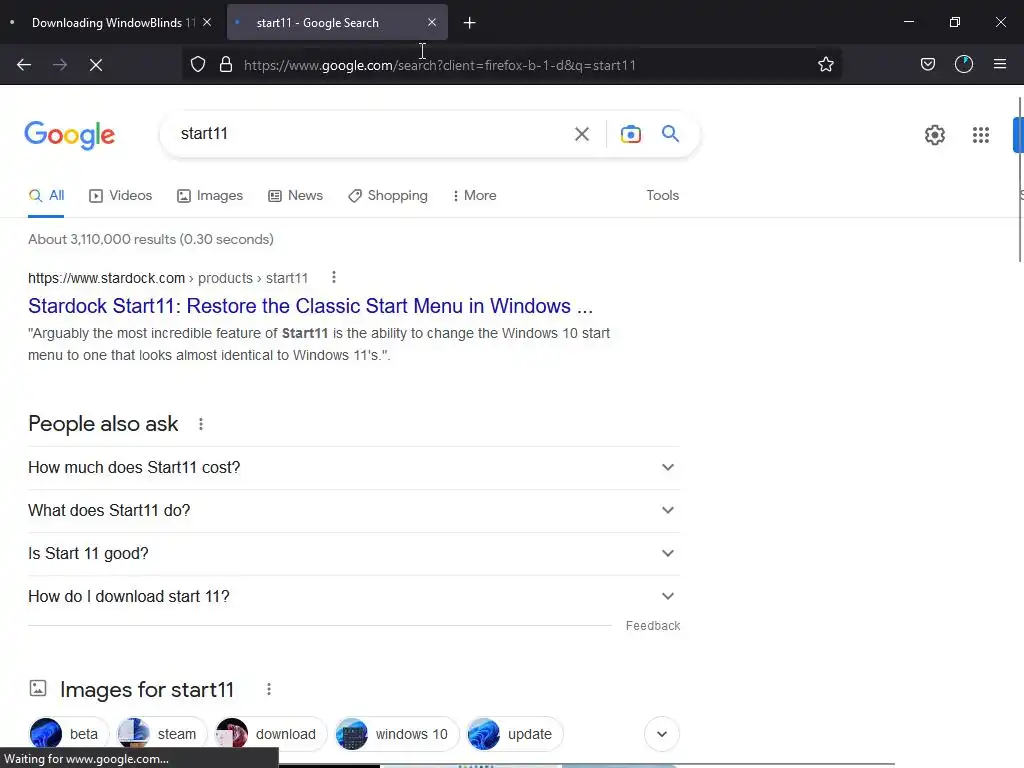1024x768 pixels.
Task: Expand What does Start11 do?
Action: [x=354, y=511]
